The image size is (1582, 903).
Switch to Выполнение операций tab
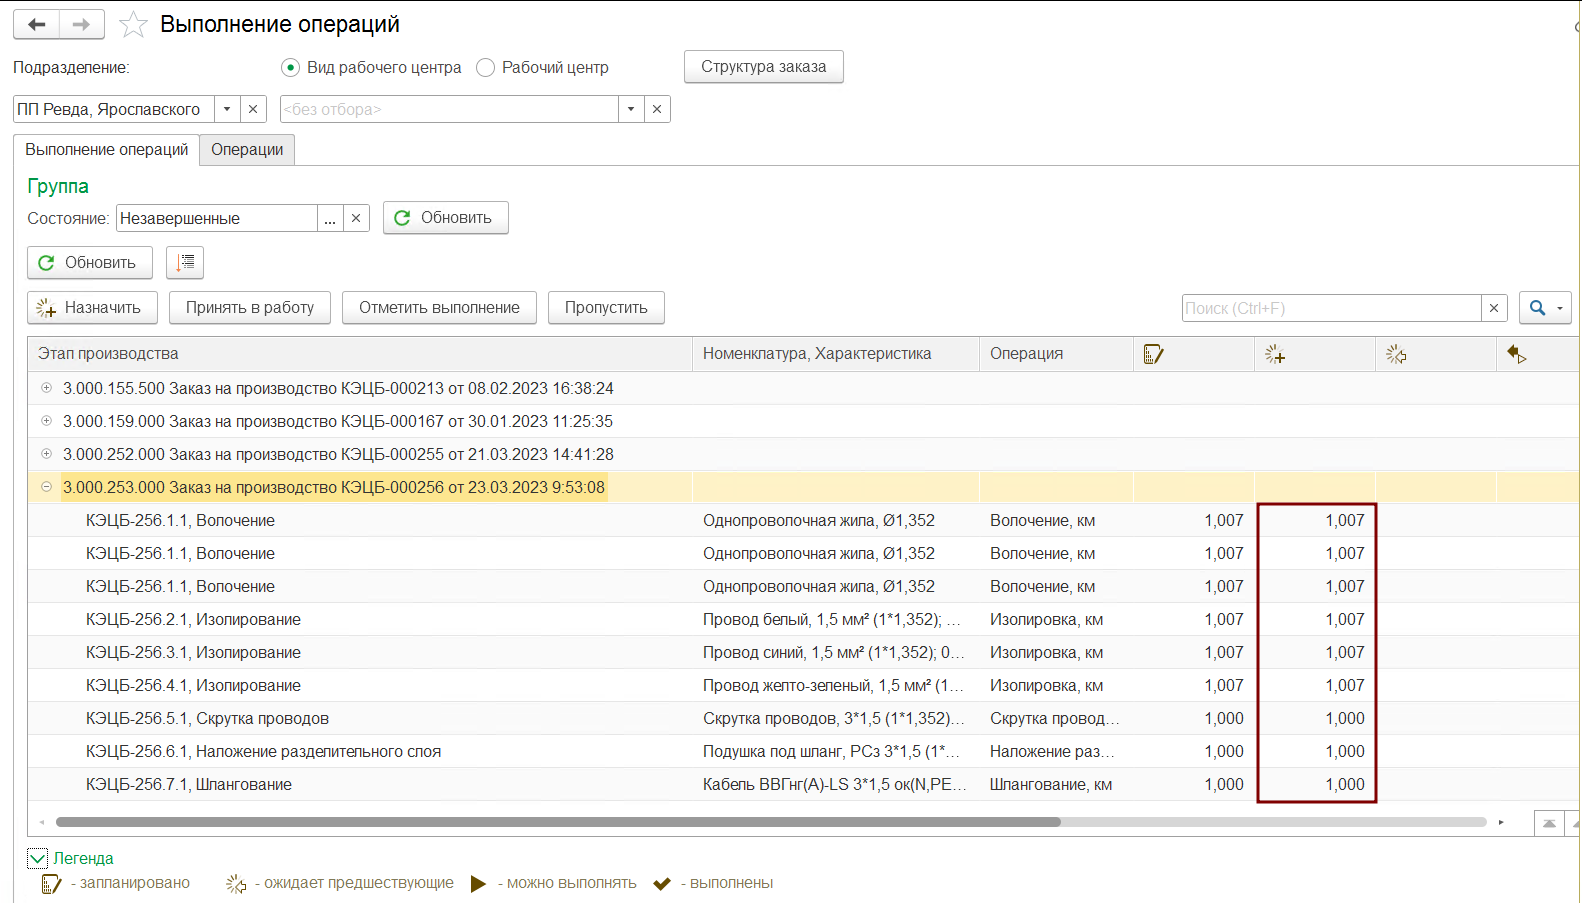pyautogui.click(x=106, y=149)
